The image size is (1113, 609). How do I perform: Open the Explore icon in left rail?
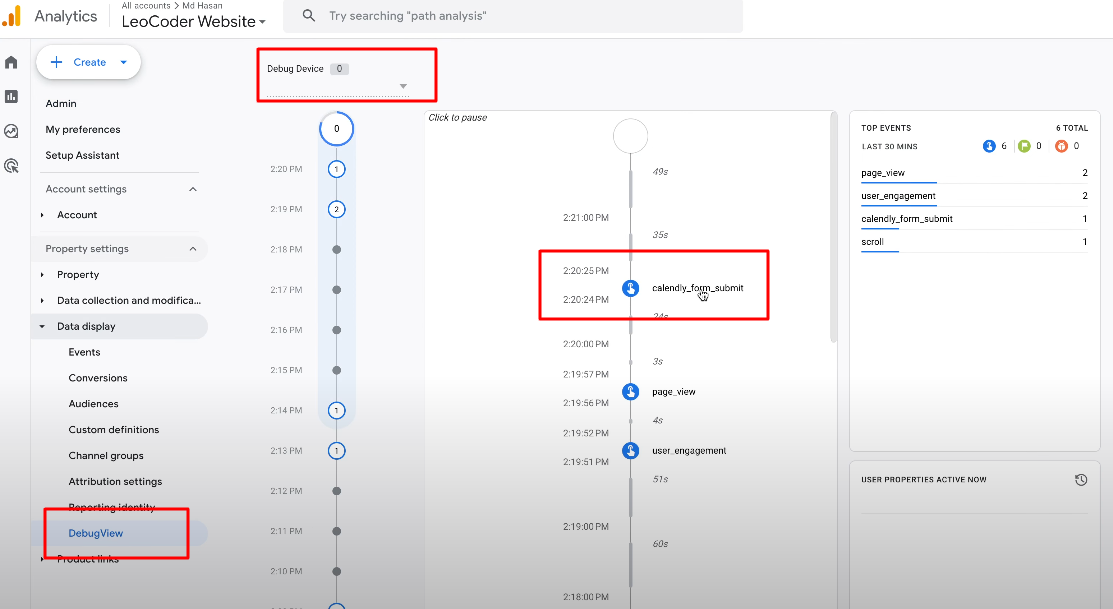click(x=11, y=131)
